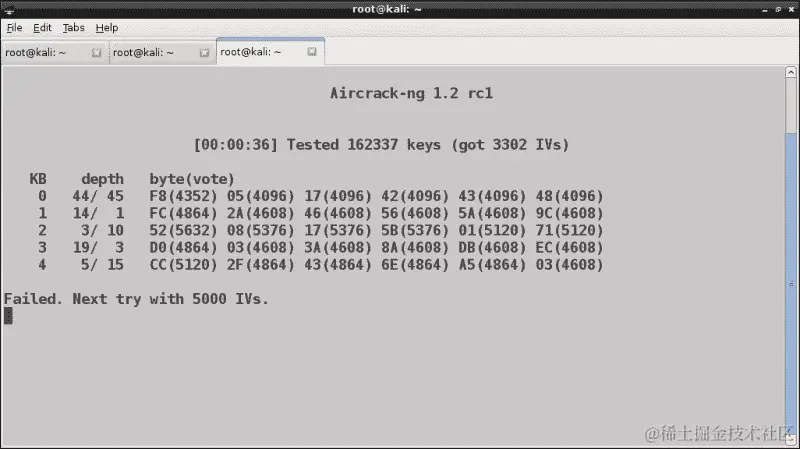The width and height of the screenshot is (800, 449).
Task: Click value 56(4608) in row 1
Action: coord(415,213)
